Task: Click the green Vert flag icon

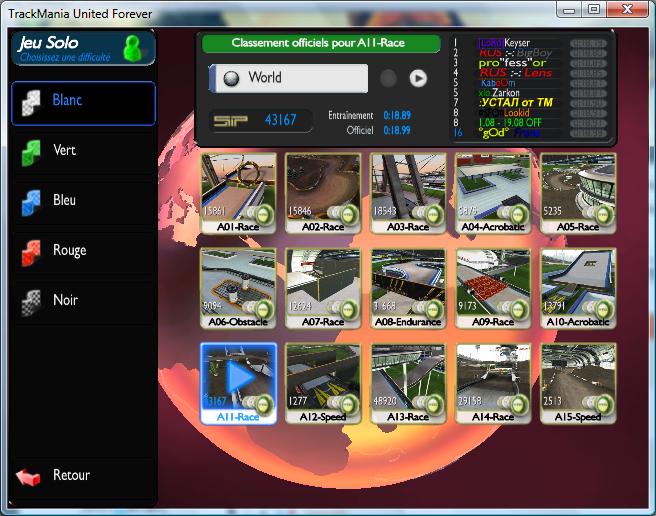Action: [x=32, y=152]
